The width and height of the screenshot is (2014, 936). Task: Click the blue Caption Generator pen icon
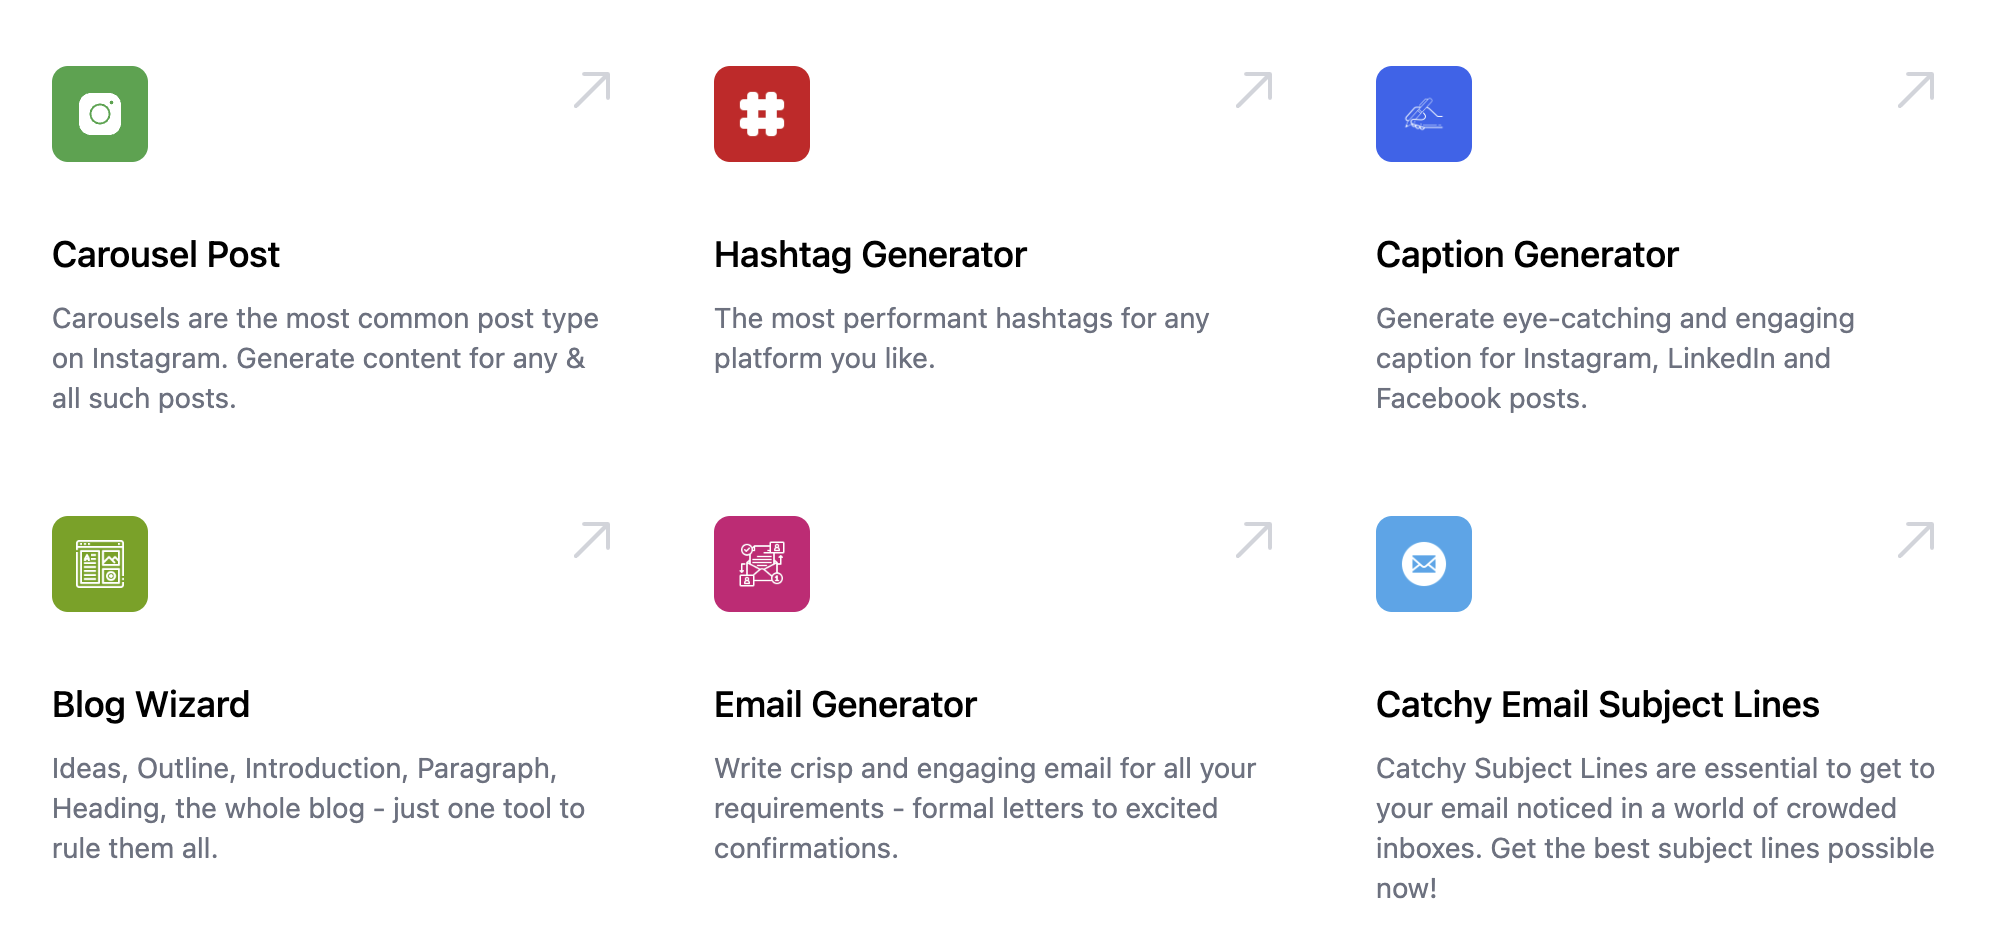[1424, 114]
